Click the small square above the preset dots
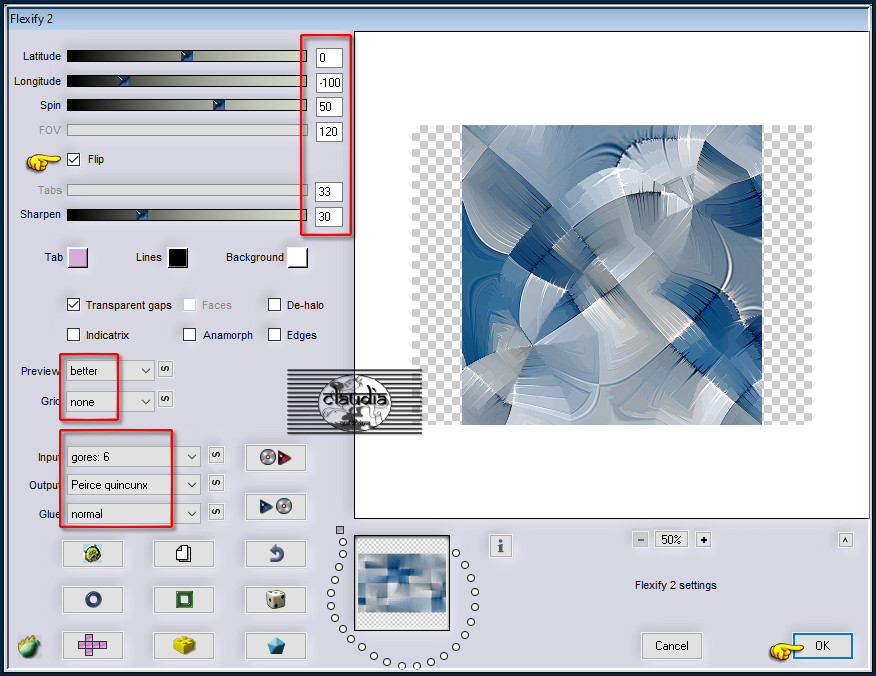The width and height of the screenshot is (876, 676). coord(340,530)
